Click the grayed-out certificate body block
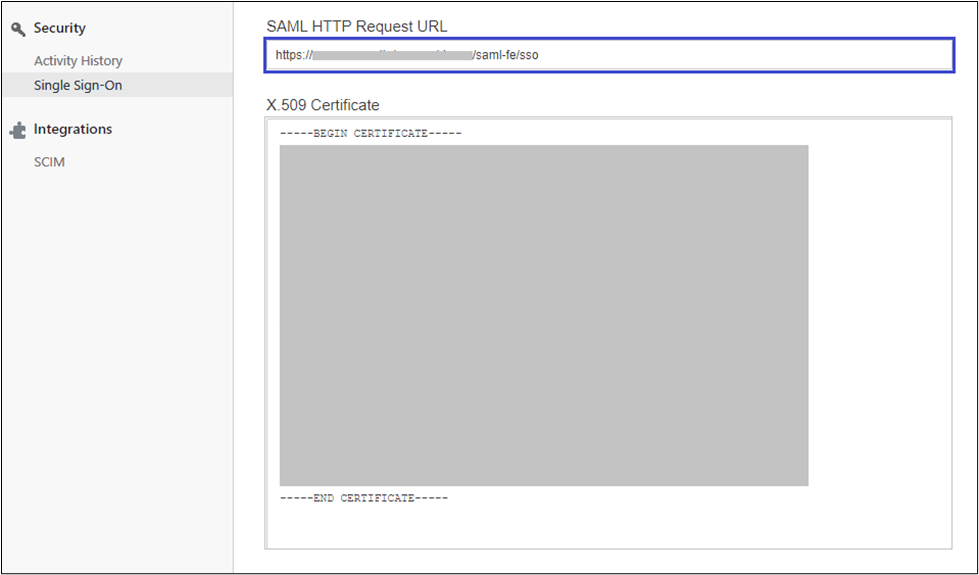 pos(543,315)
